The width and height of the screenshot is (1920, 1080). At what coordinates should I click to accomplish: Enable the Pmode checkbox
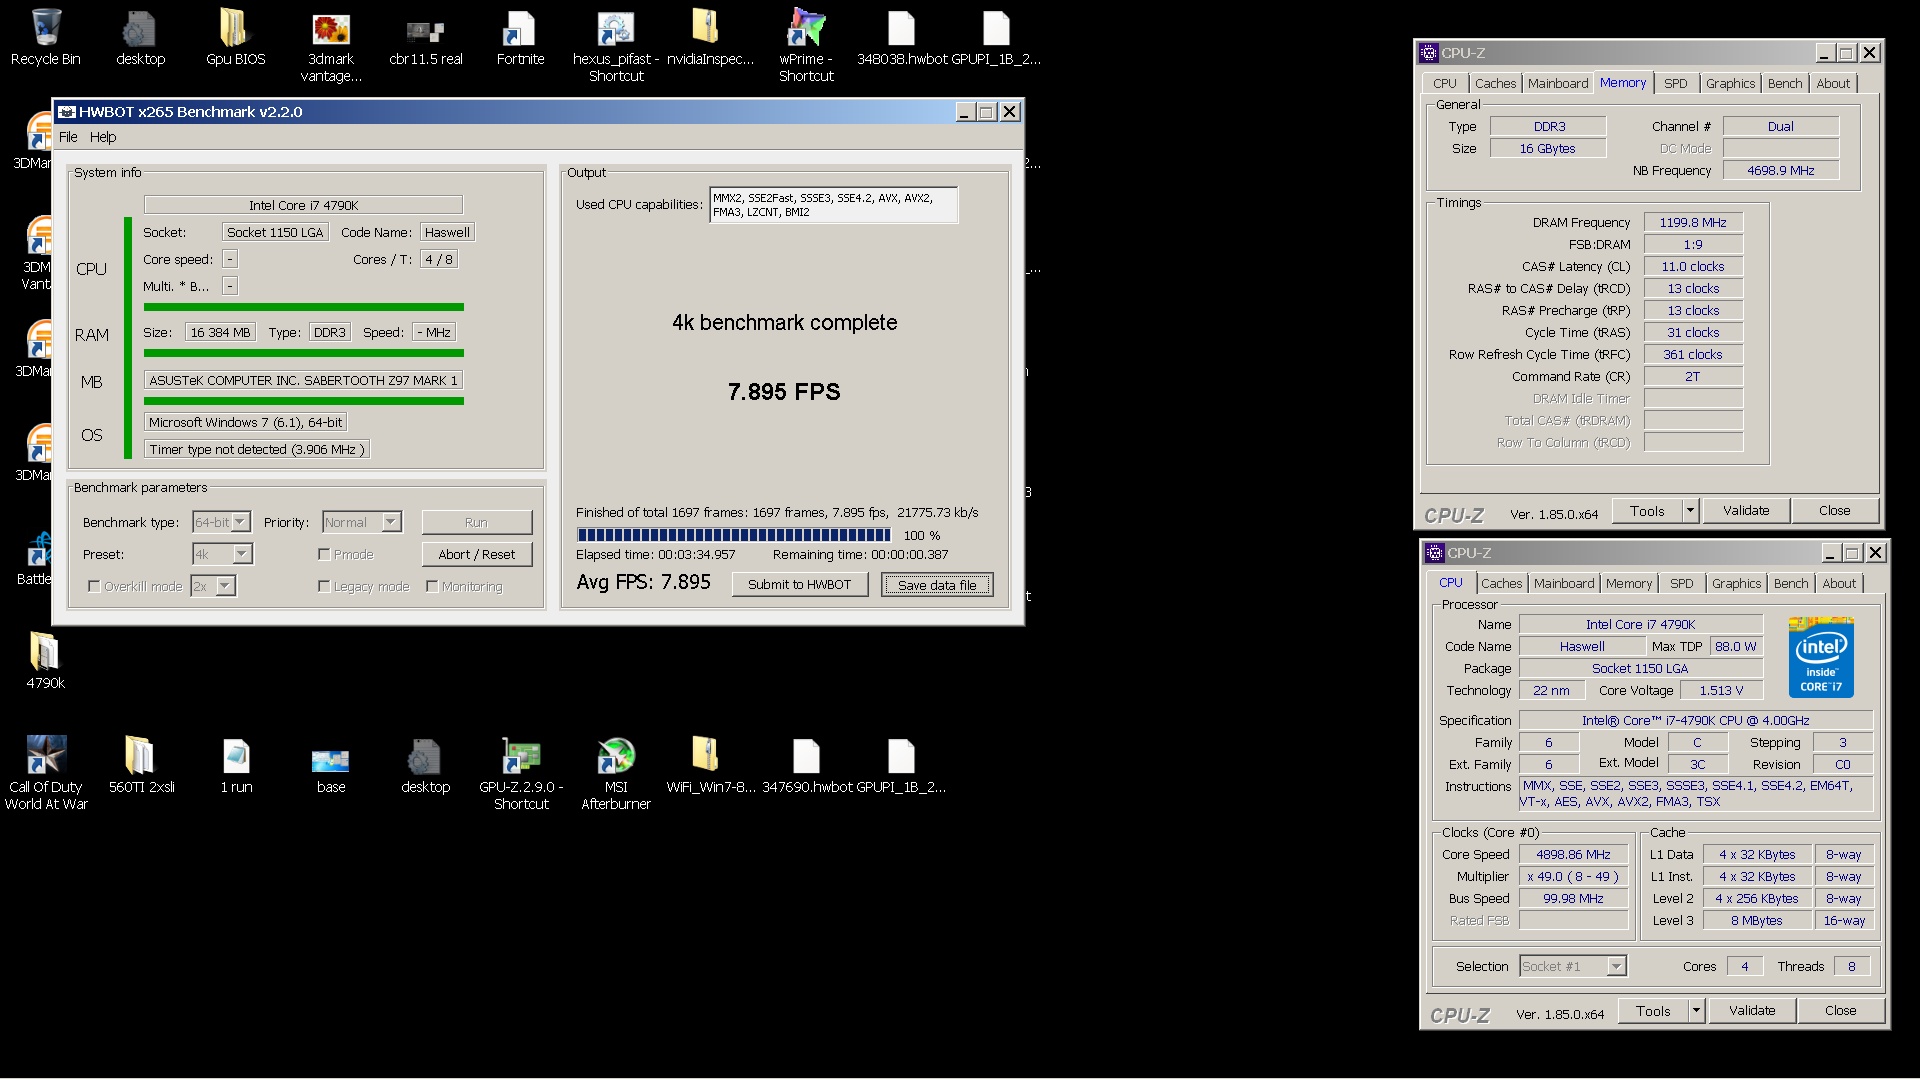tap(324, 555)
